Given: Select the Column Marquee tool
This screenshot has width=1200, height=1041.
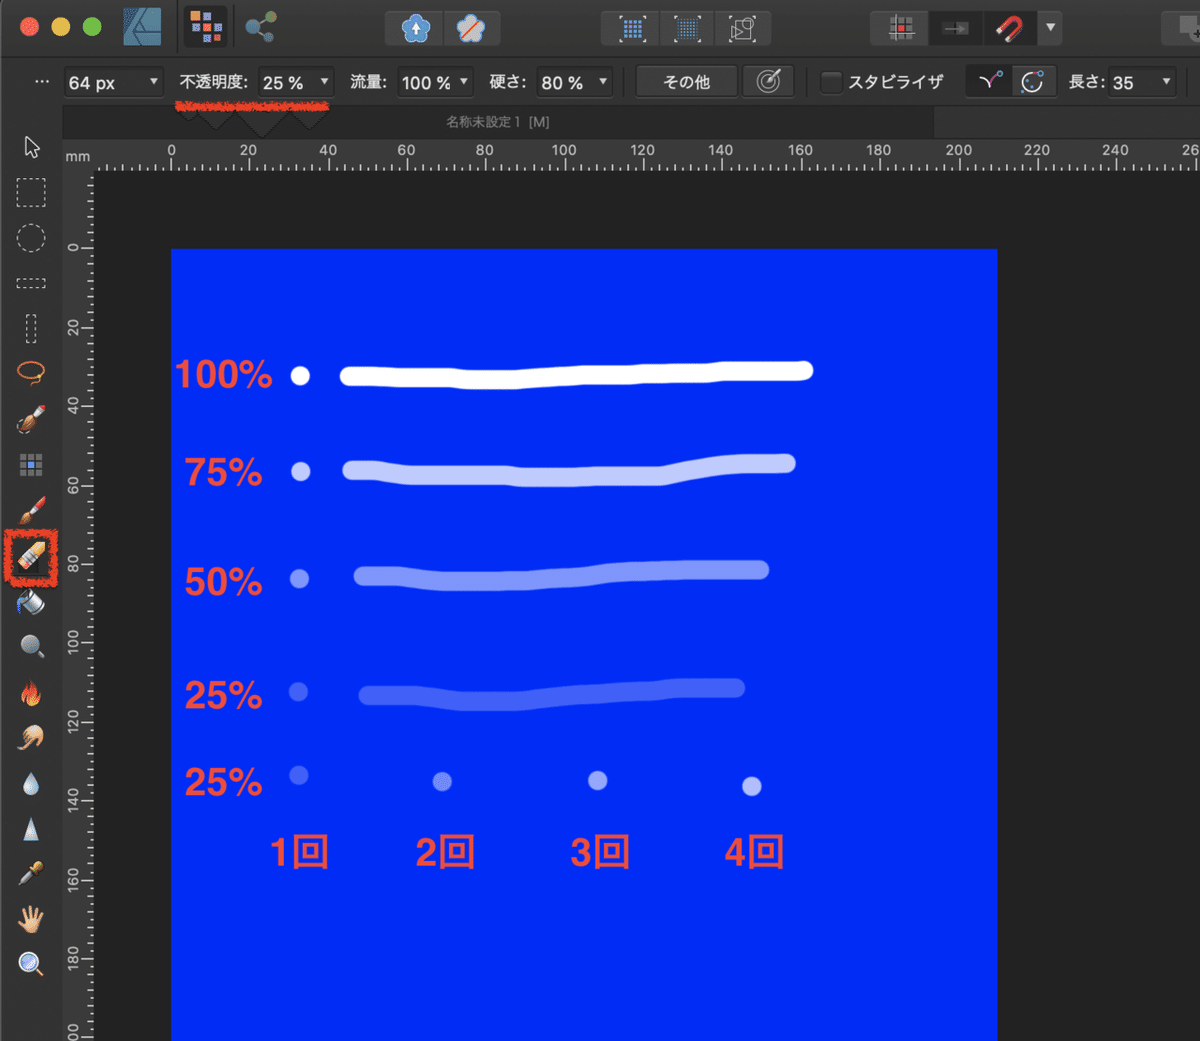Looking at the screenshot, I should 31,328.
